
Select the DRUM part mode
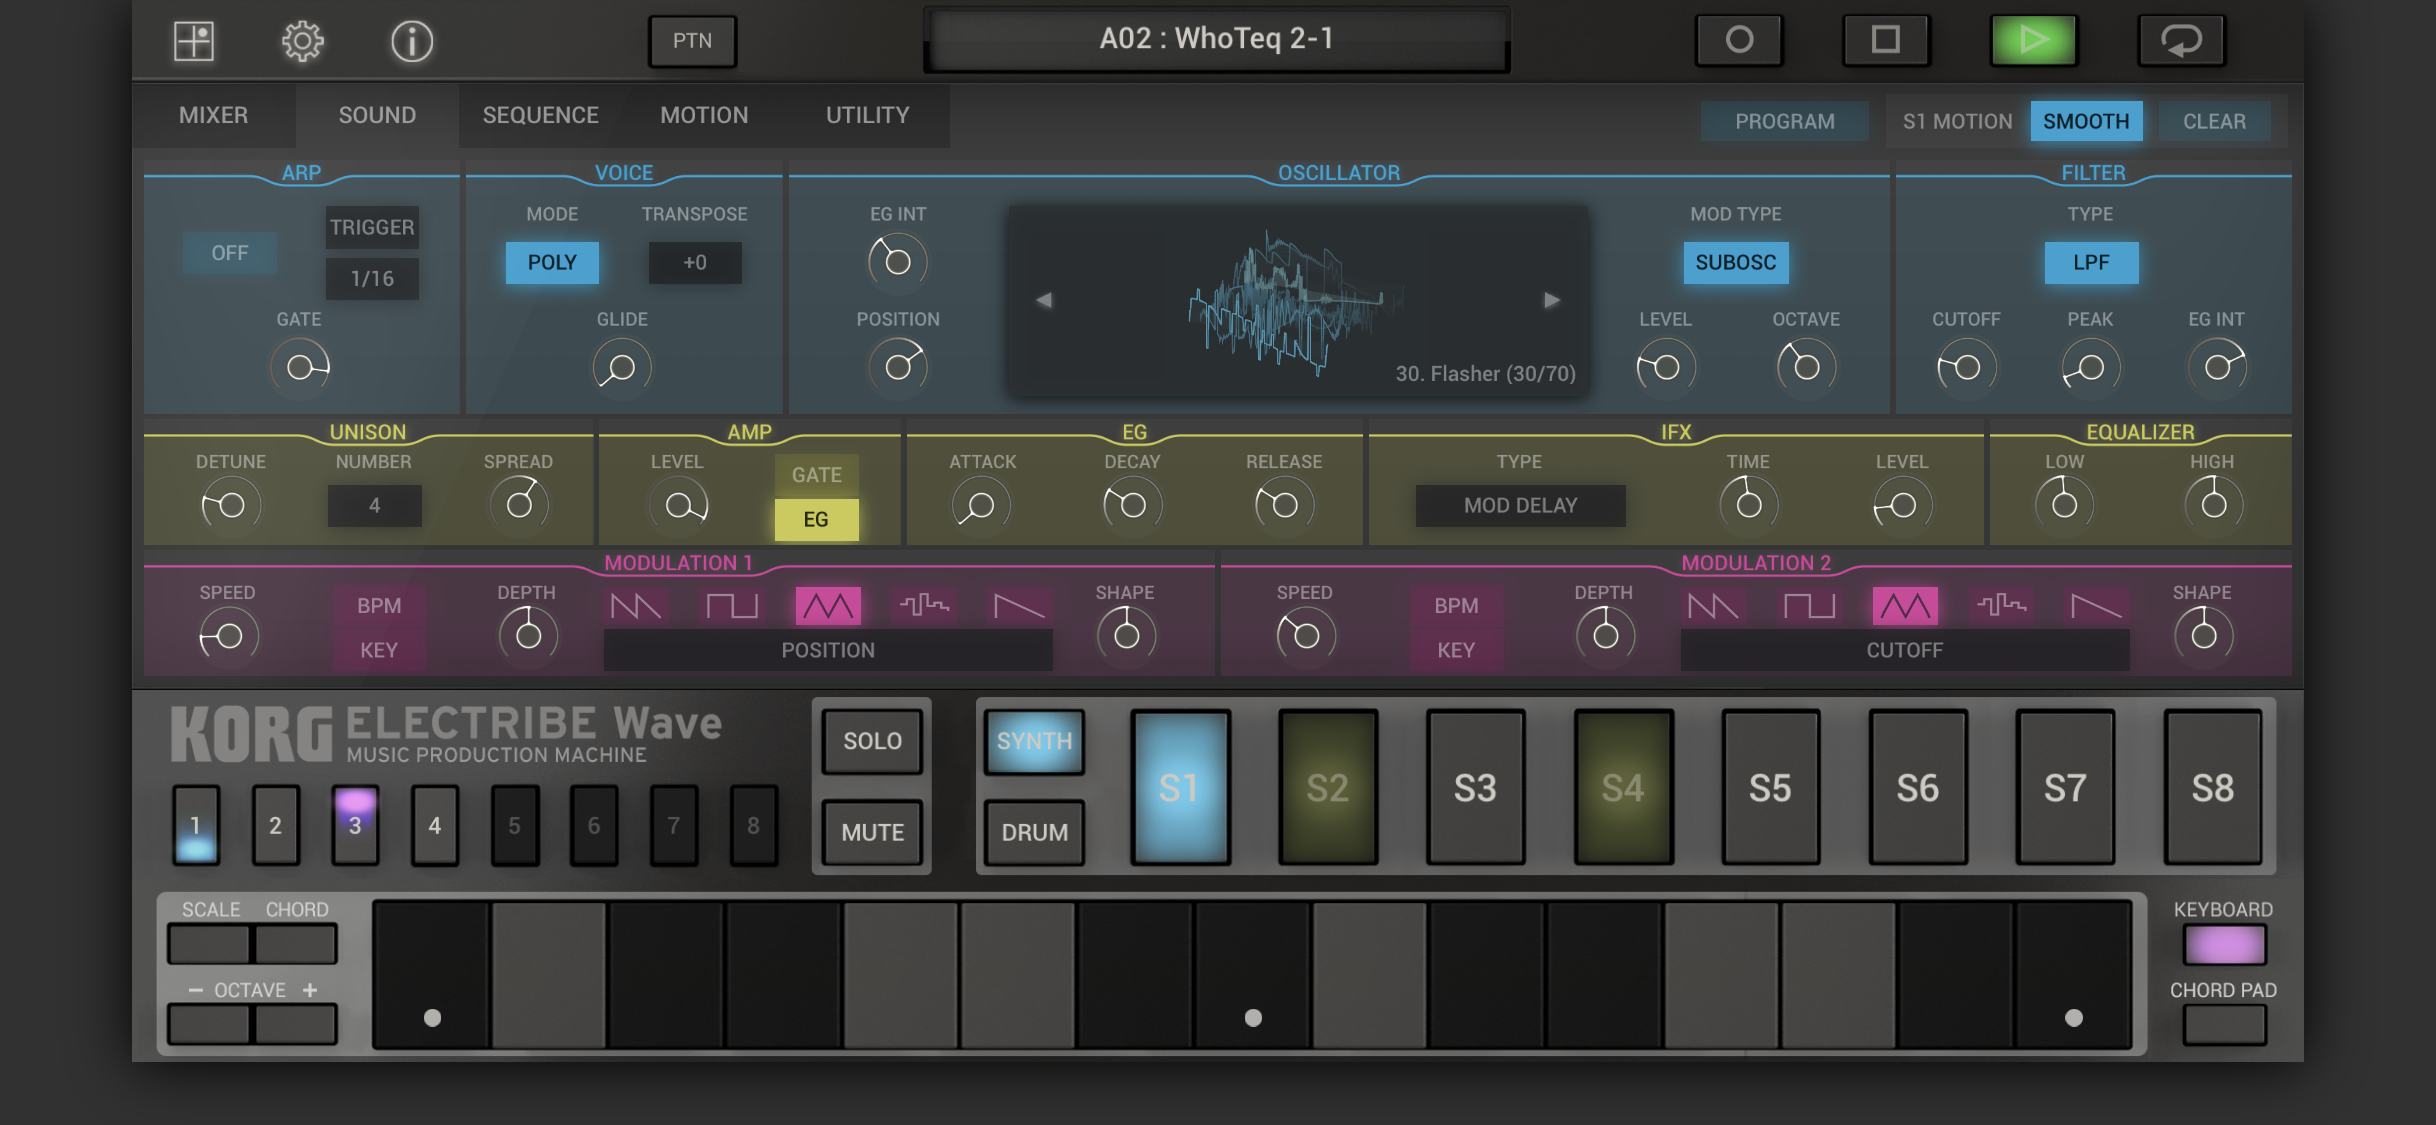coord(1034,832)
